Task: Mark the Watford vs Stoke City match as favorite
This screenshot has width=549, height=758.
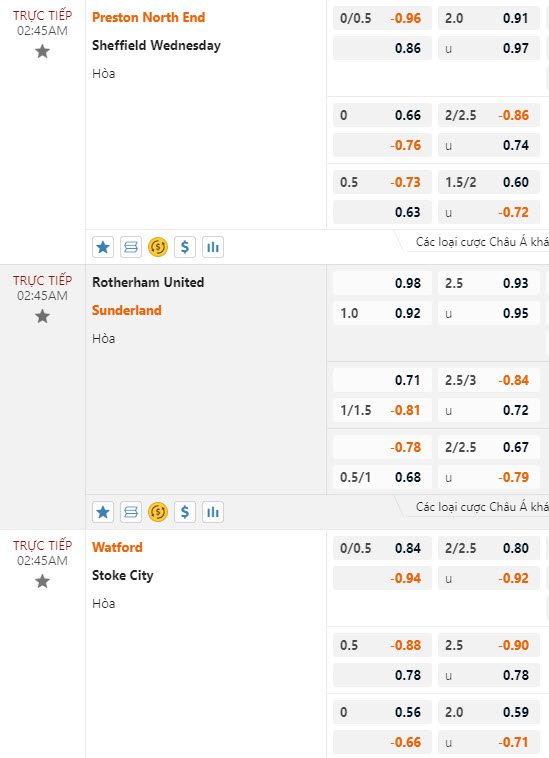Action: click(43, 581)
